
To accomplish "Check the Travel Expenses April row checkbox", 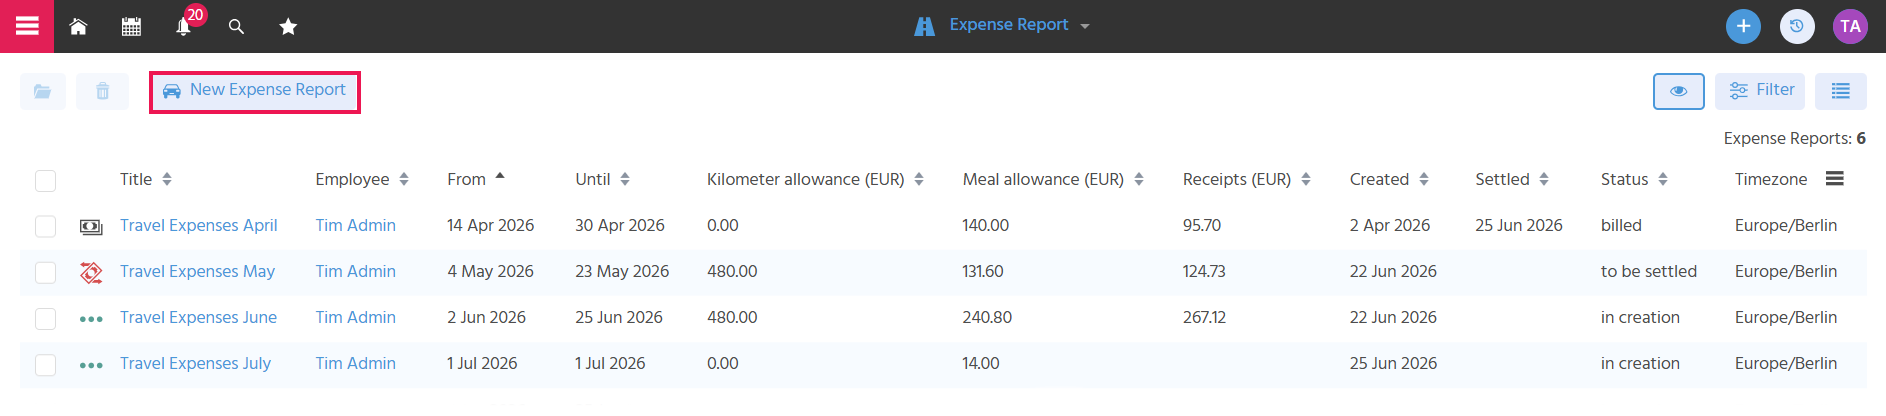I will (45, 227).
